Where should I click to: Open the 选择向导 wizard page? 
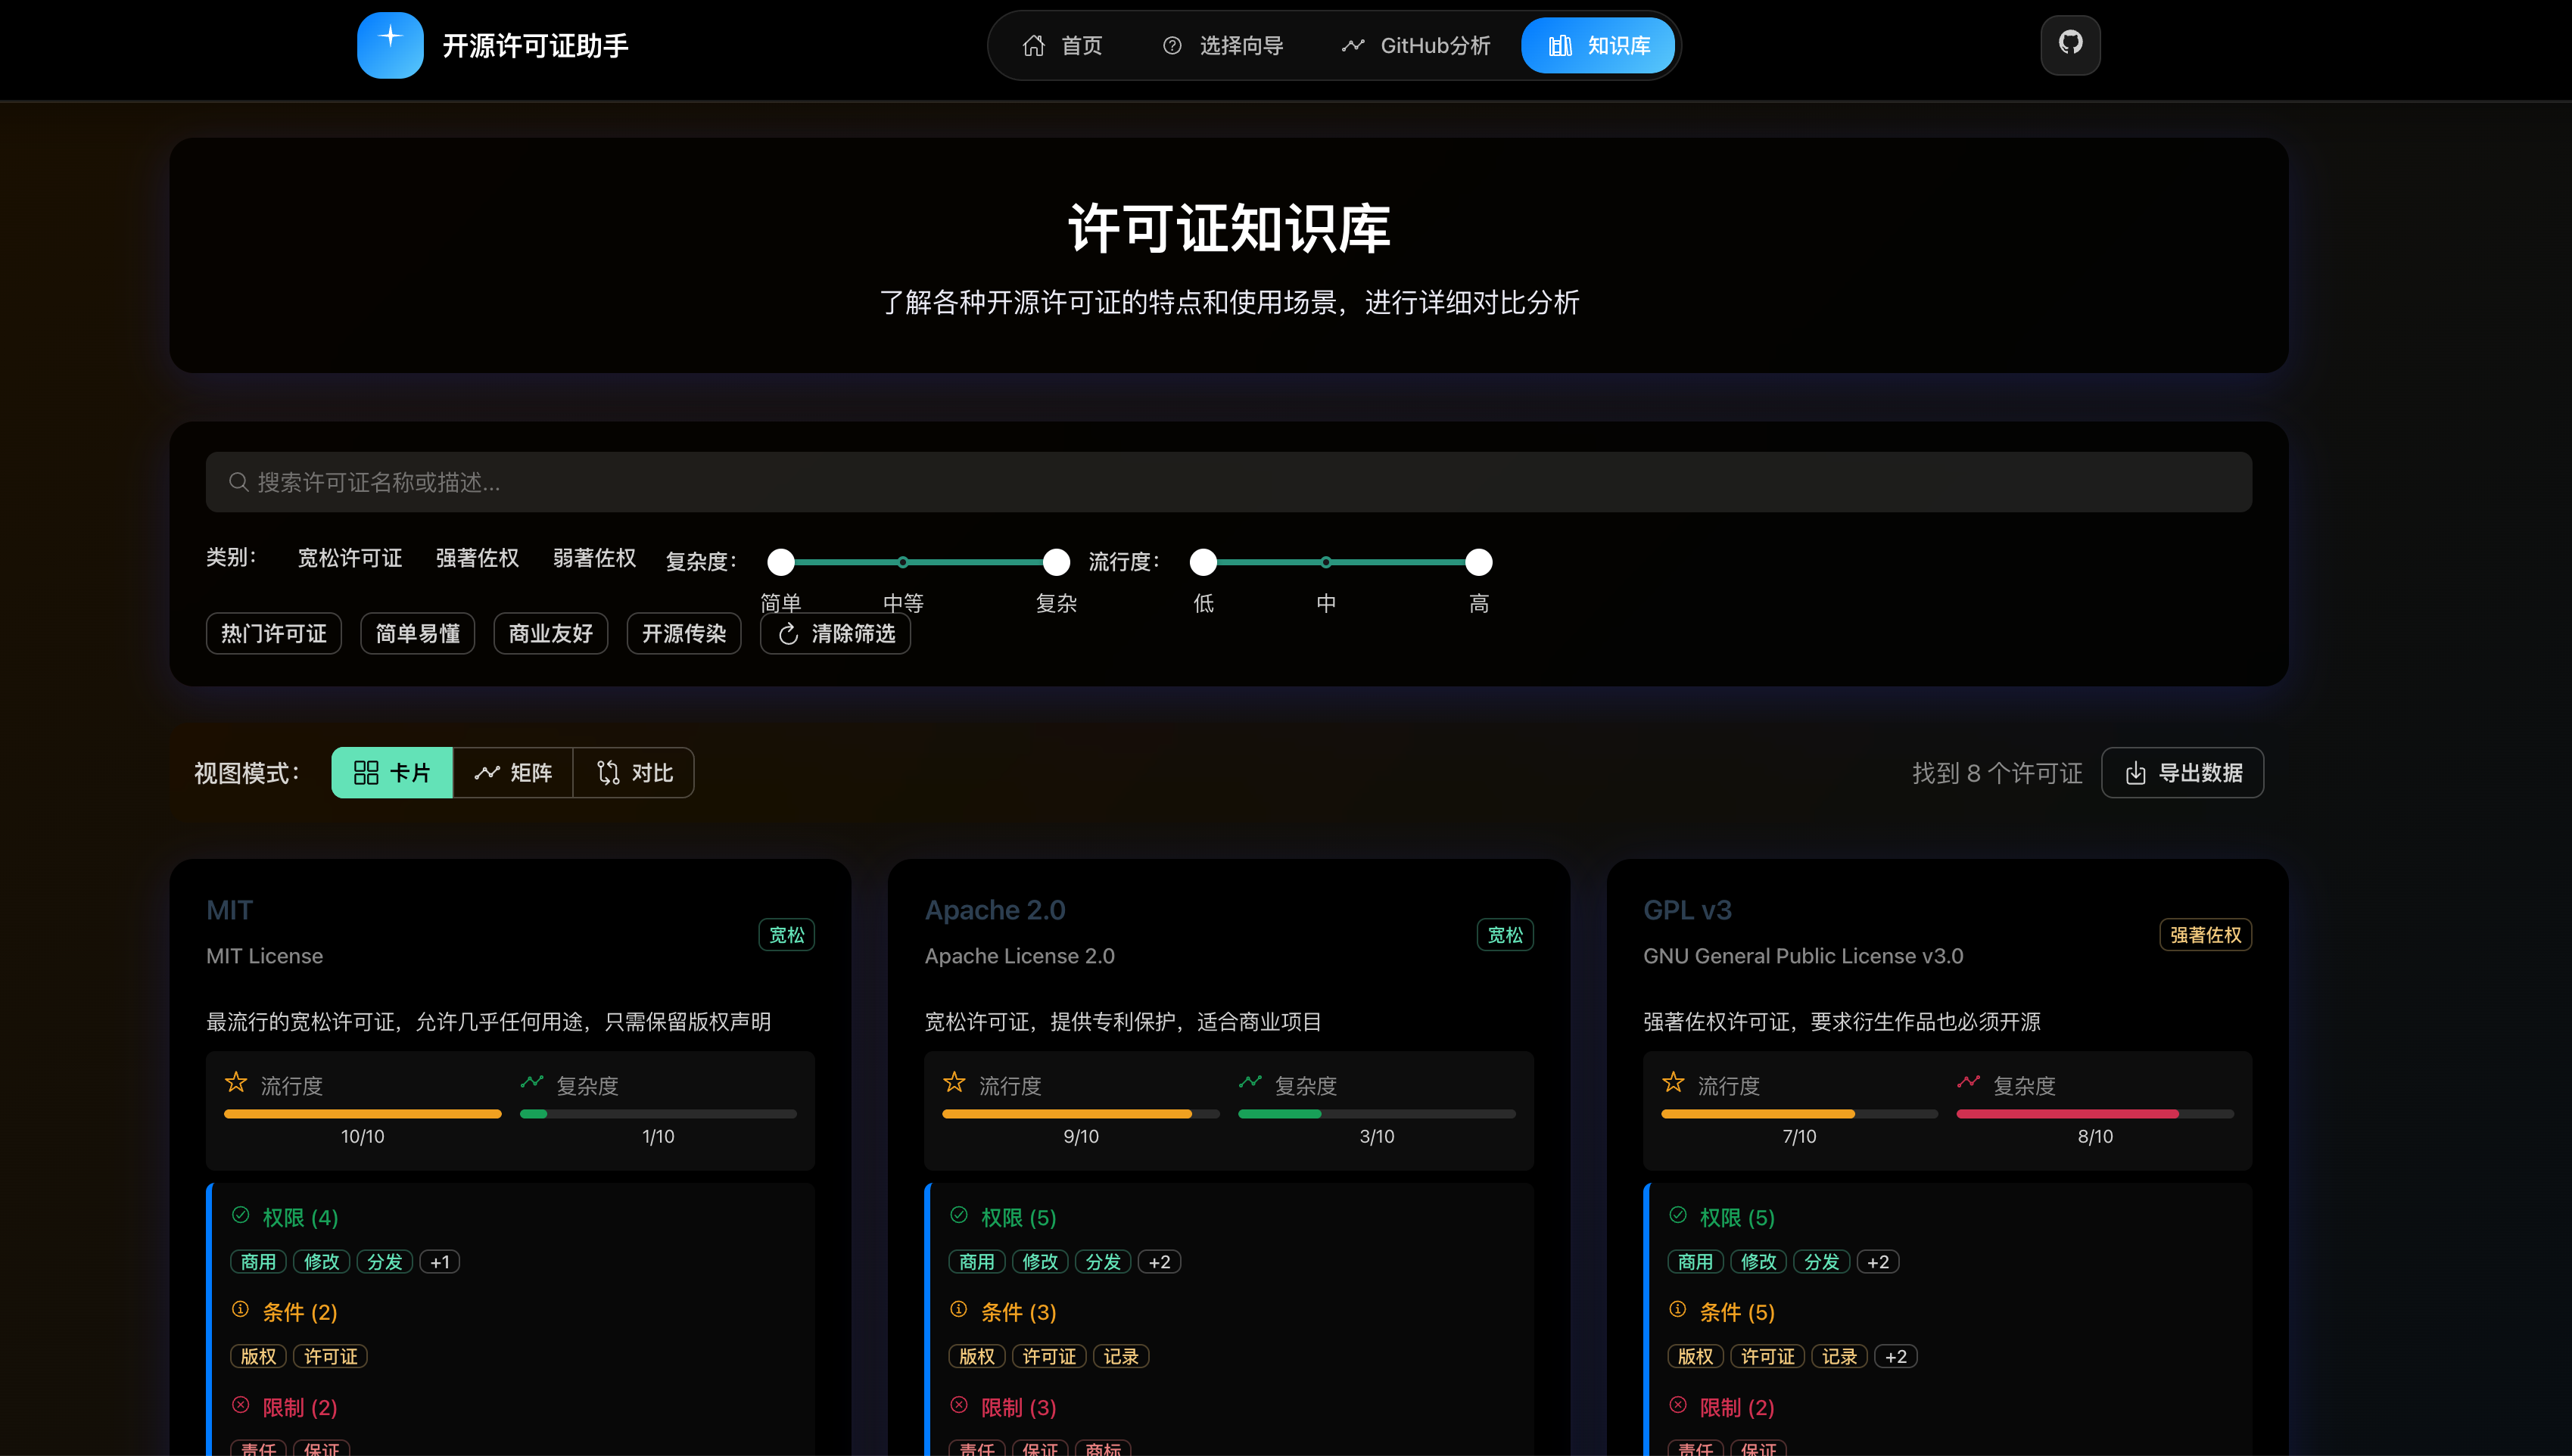(x=1223, y=45)
